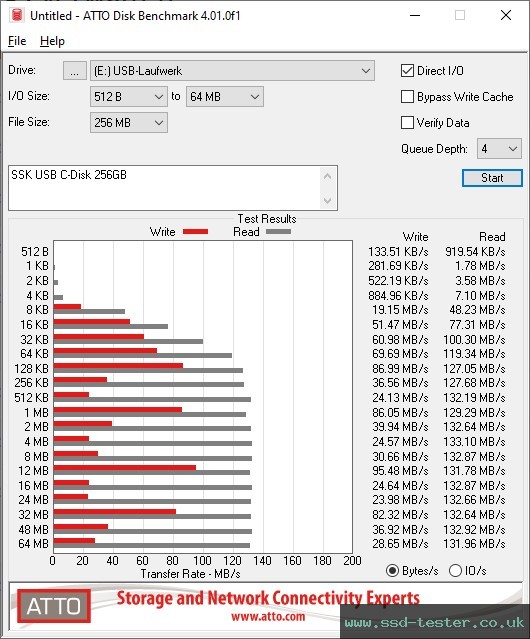Click the 64 MB write value 28.65 MB/s
Viewport: 530px width, 639px height.
coord(400,544)
